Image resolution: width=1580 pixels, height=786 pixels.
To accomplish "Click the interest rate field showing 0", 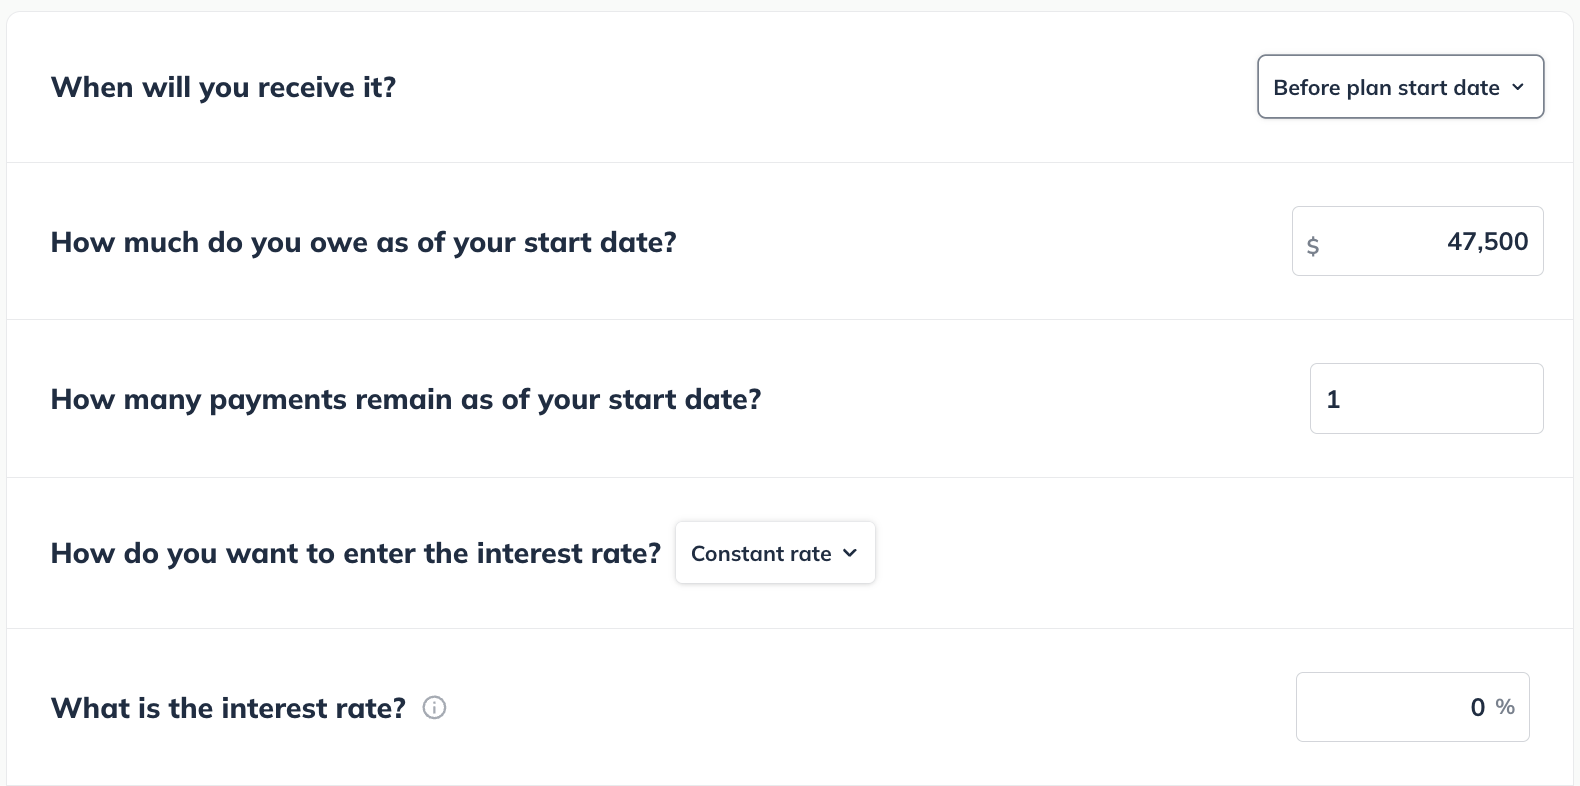I will pos(1412,707).
